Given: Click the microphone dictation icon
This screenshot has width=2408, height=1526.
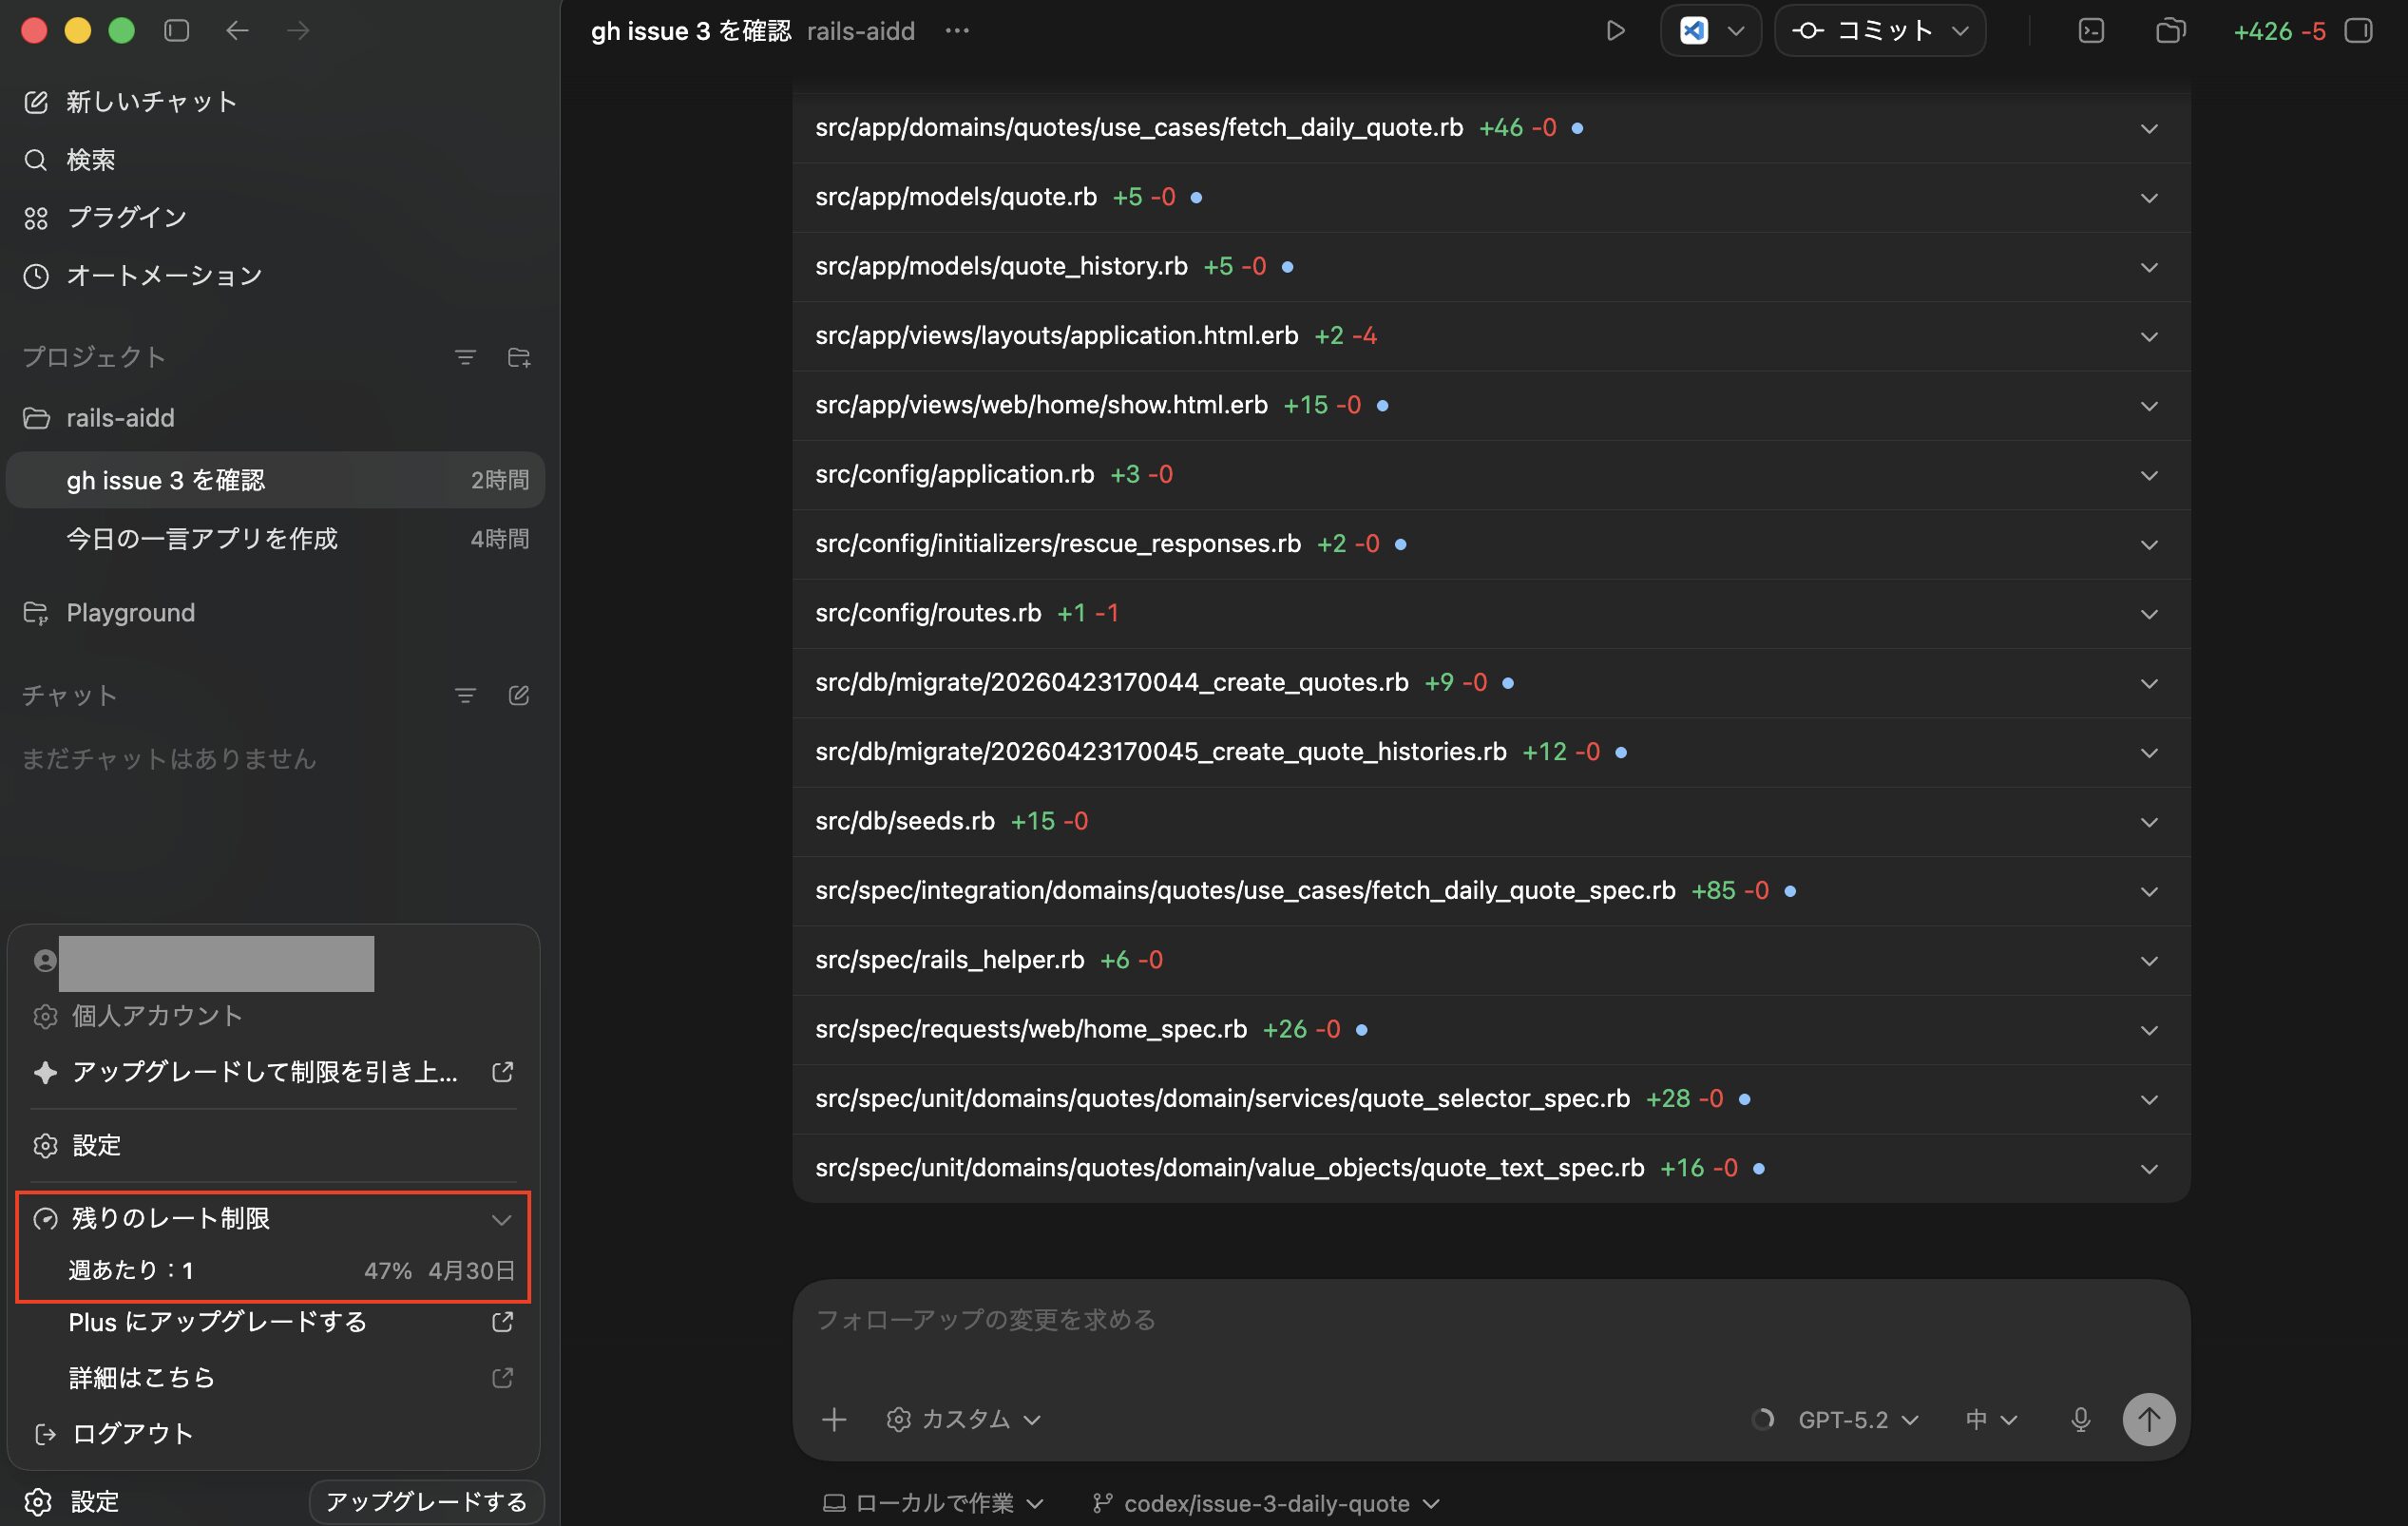Looking at the screenshot, I should [x=2080, y=1419].
